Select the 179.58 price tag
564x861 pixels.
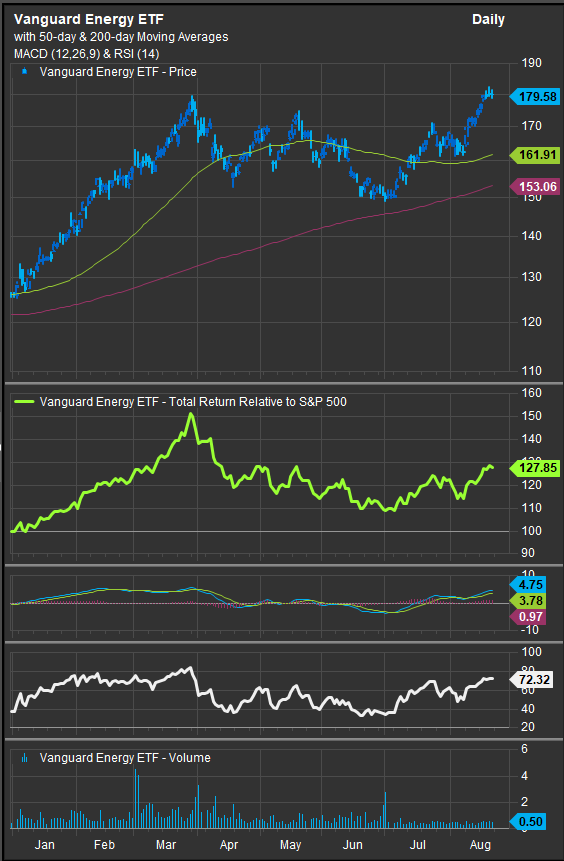tap(534, 97)
